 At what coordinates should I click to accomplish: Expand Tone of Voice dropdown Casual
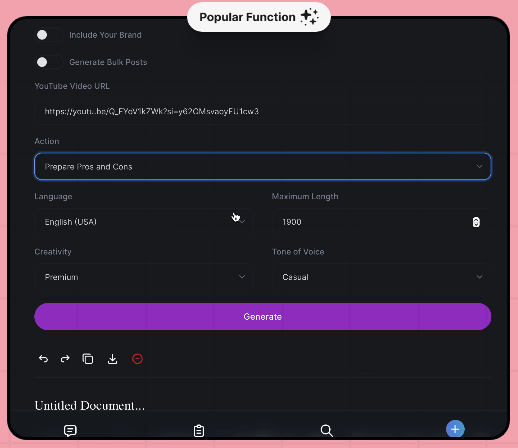pyautogui.click(x=381, y=277)
